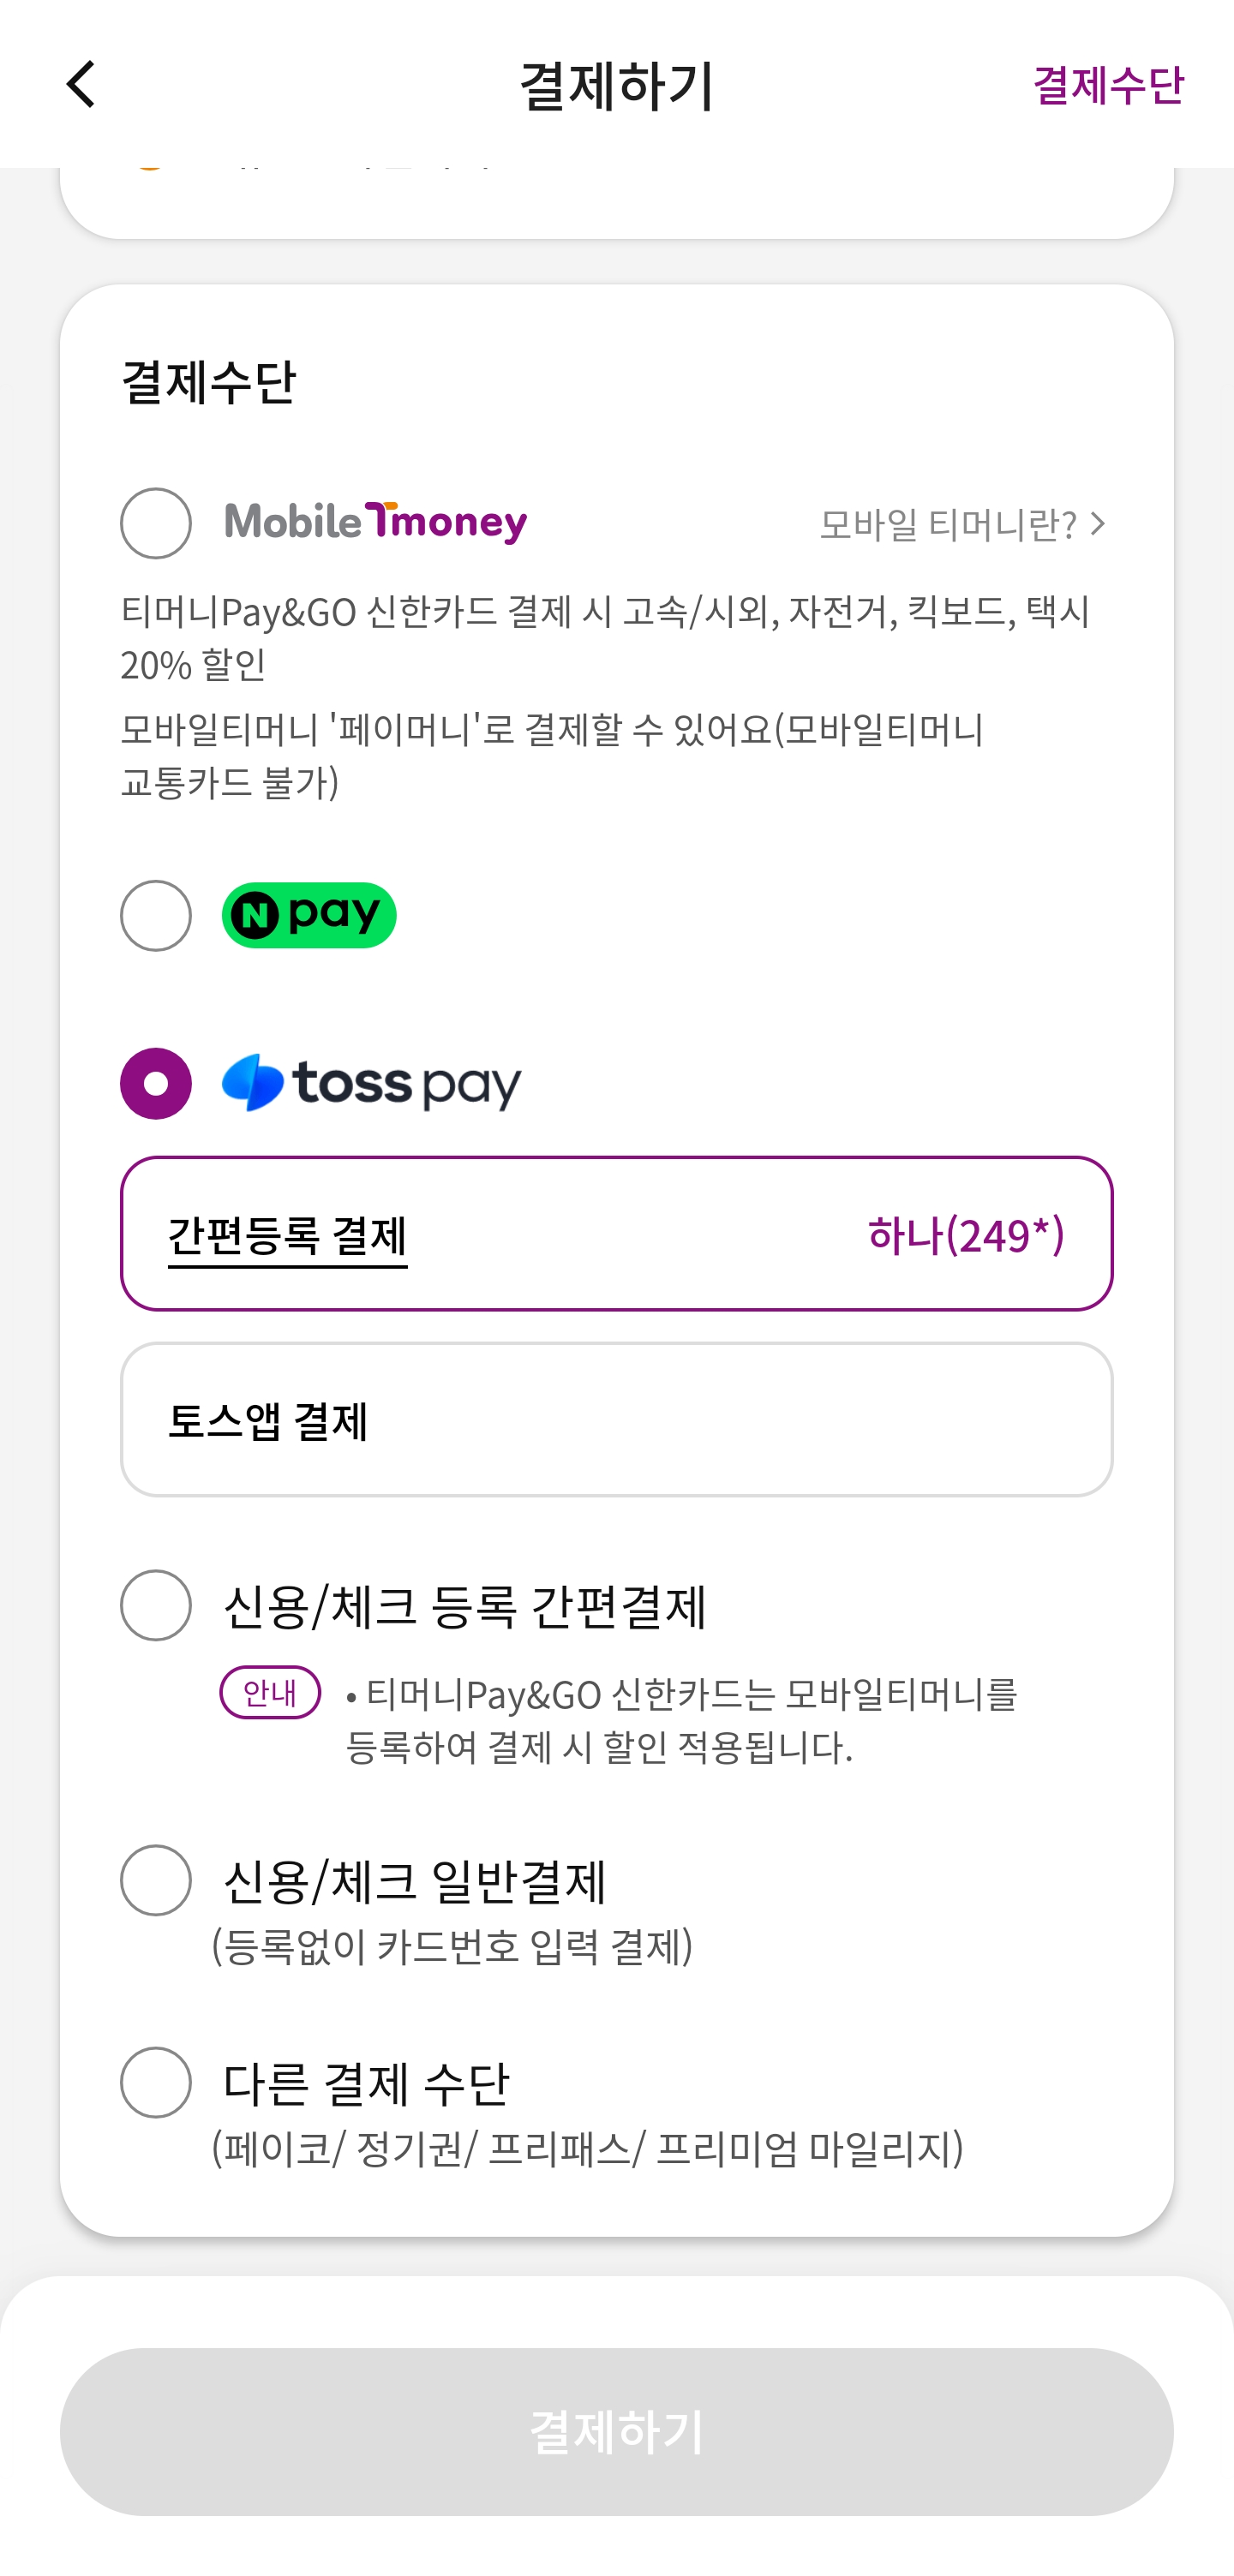The width and height of the screenshot is (1234, 2576).
Task: Open the 모바일 티머니란? chevron link
Action: [962, 523]
